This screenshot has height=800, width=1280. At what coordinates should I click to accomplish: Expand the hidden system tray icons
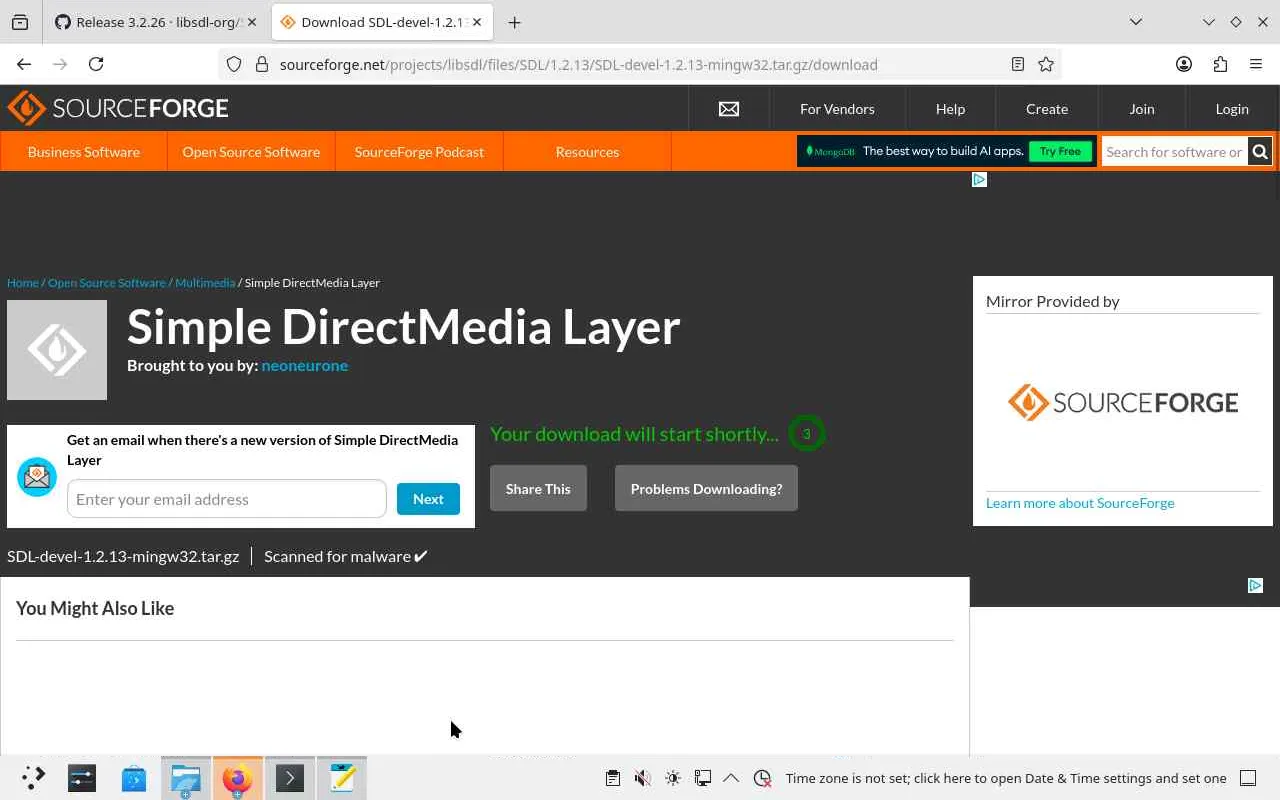click(731, 778)
